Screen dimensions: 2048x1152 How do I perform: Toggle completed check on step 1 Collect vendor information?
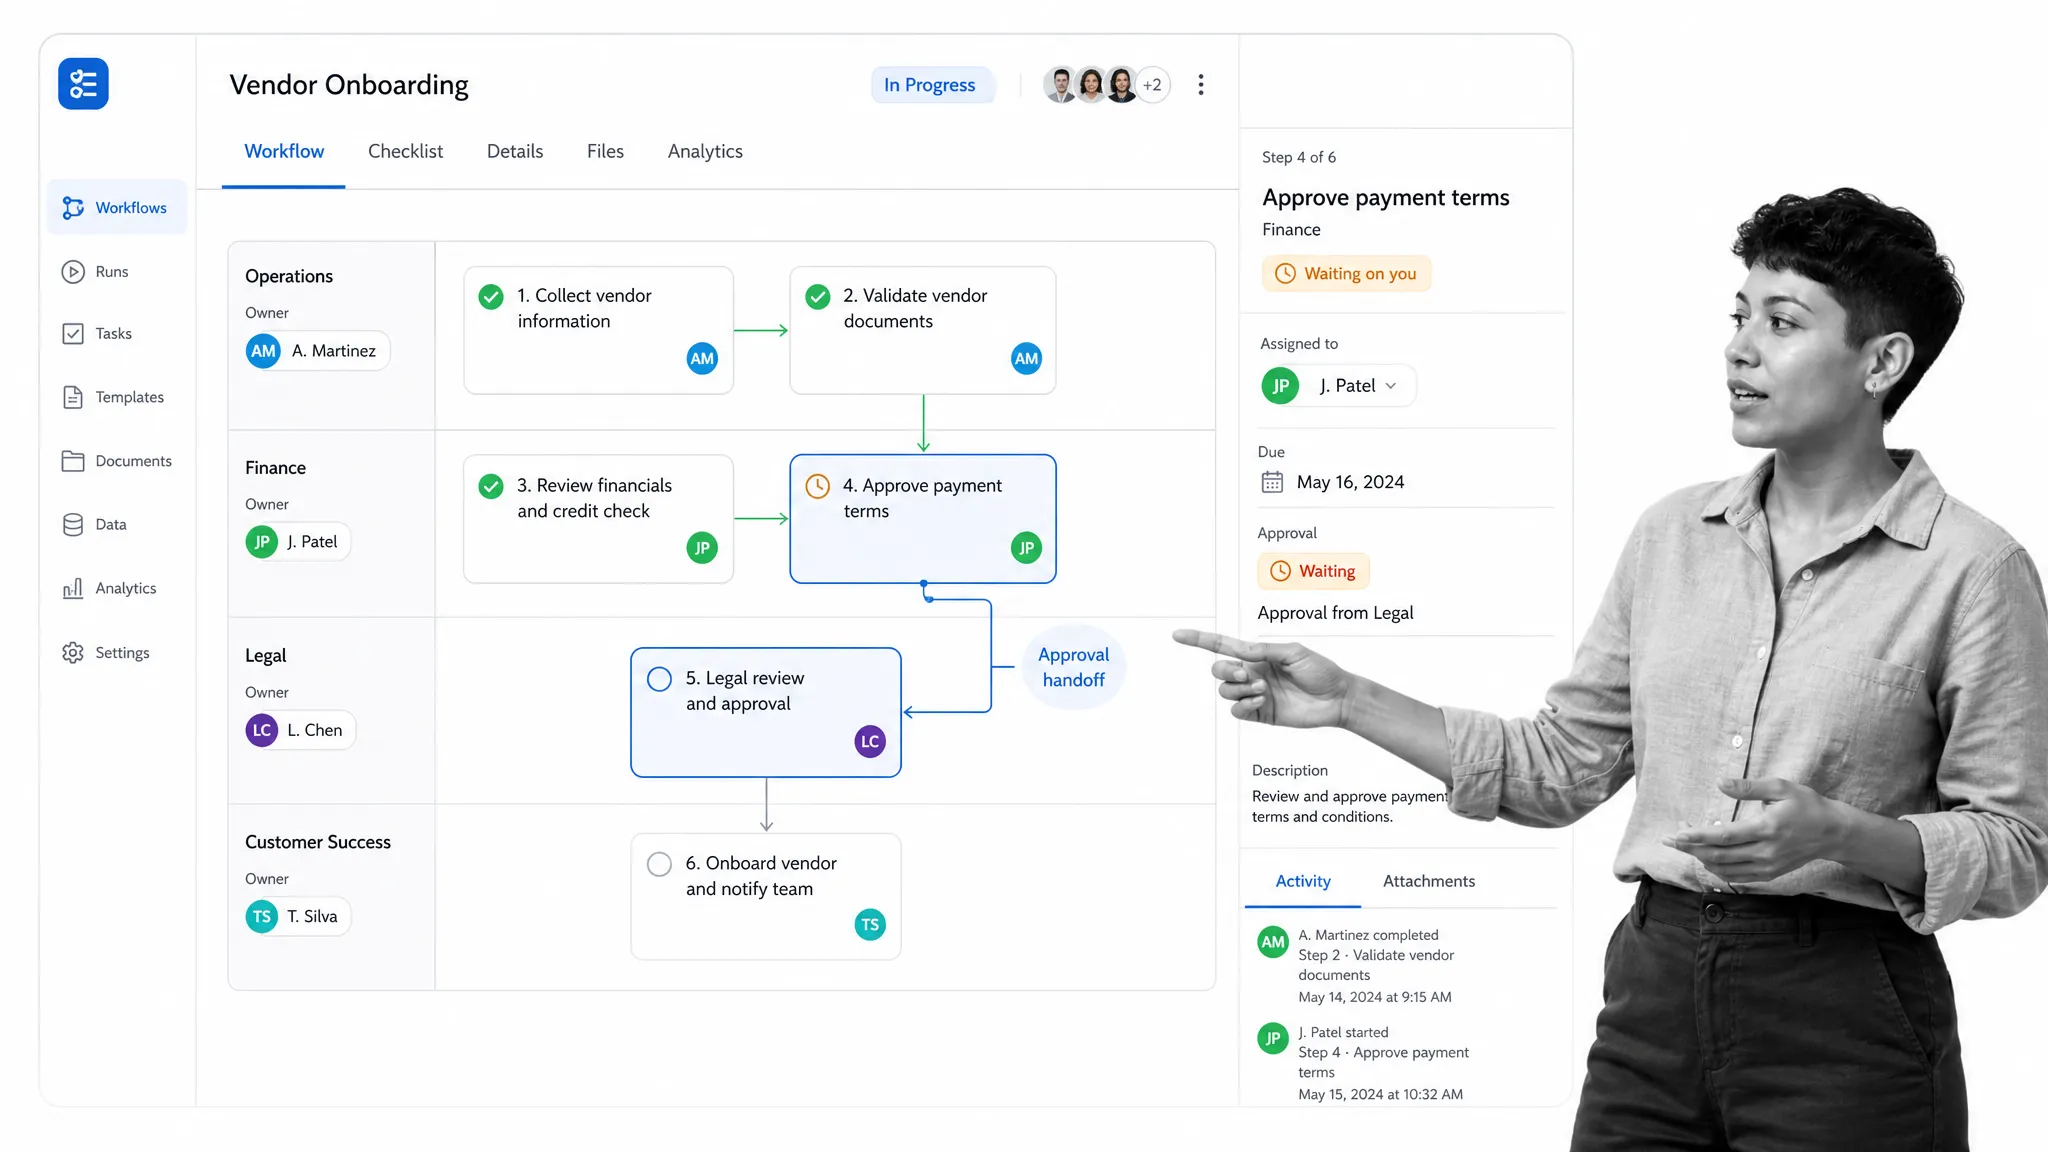(491, 297)
